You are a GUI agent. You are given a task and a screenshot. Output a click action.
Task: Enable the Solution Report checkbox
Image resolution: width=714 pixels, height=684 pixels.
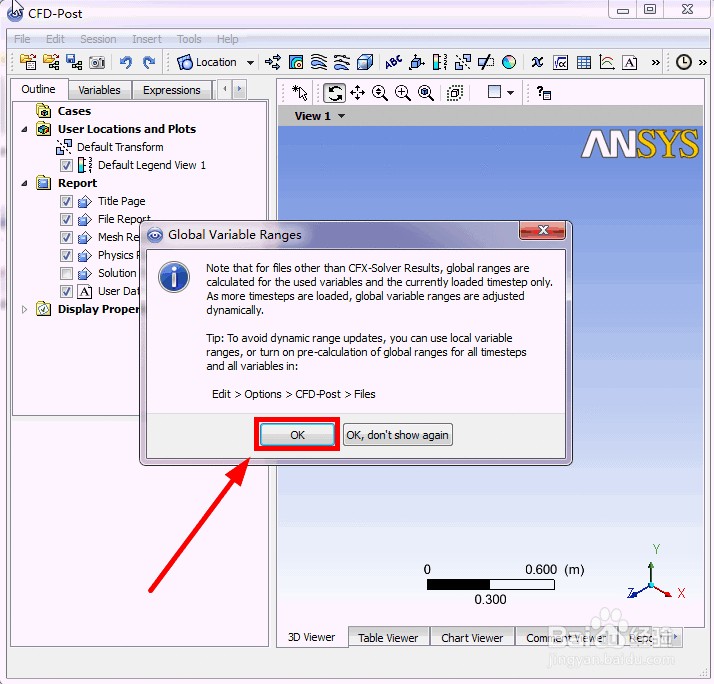tap(66, 273)
